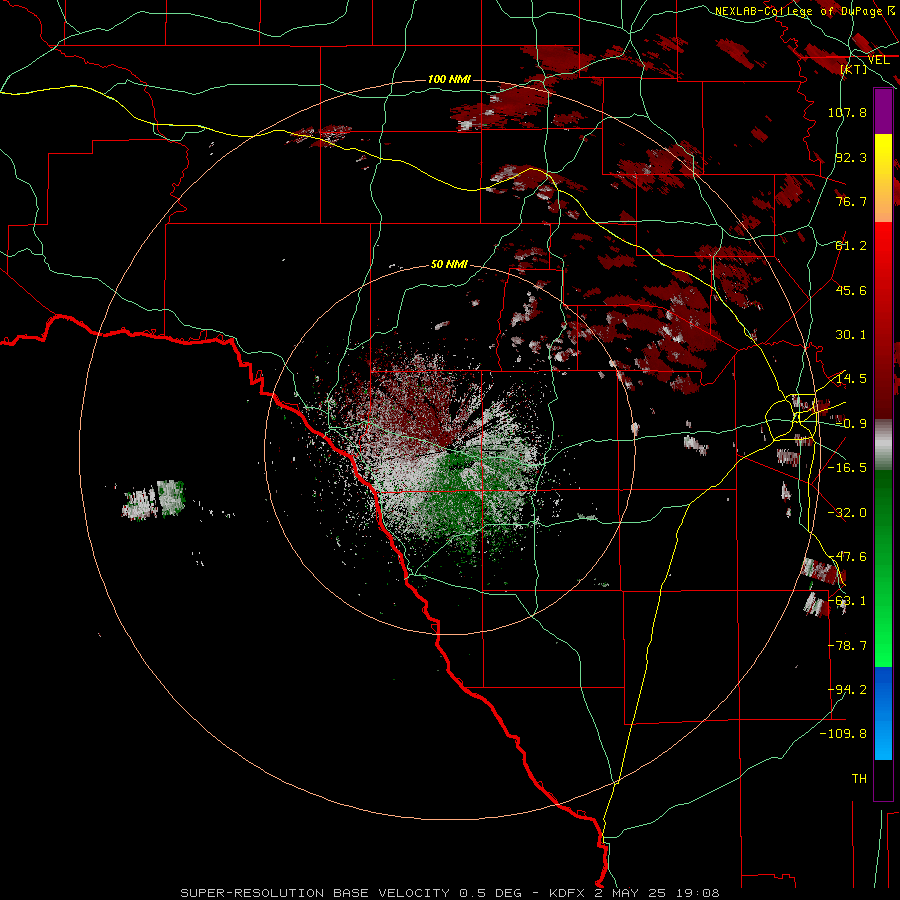Click the -63.1 velocity scale value

[x=847, y=601]
